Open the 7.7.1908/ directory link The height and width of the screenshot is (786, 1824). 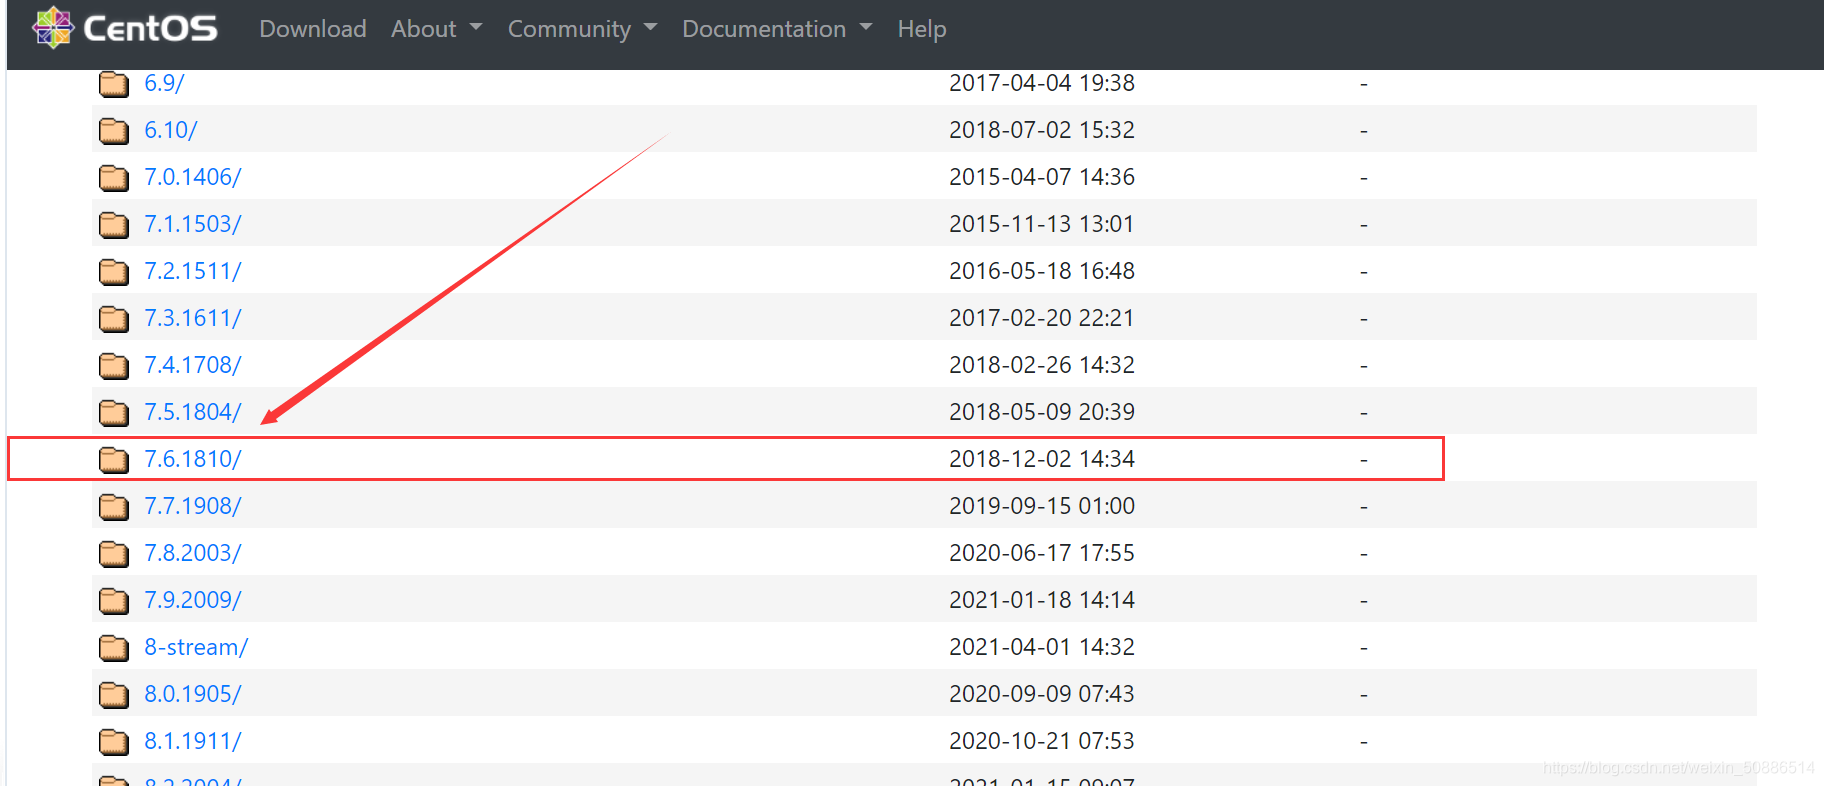pos(193,506)
